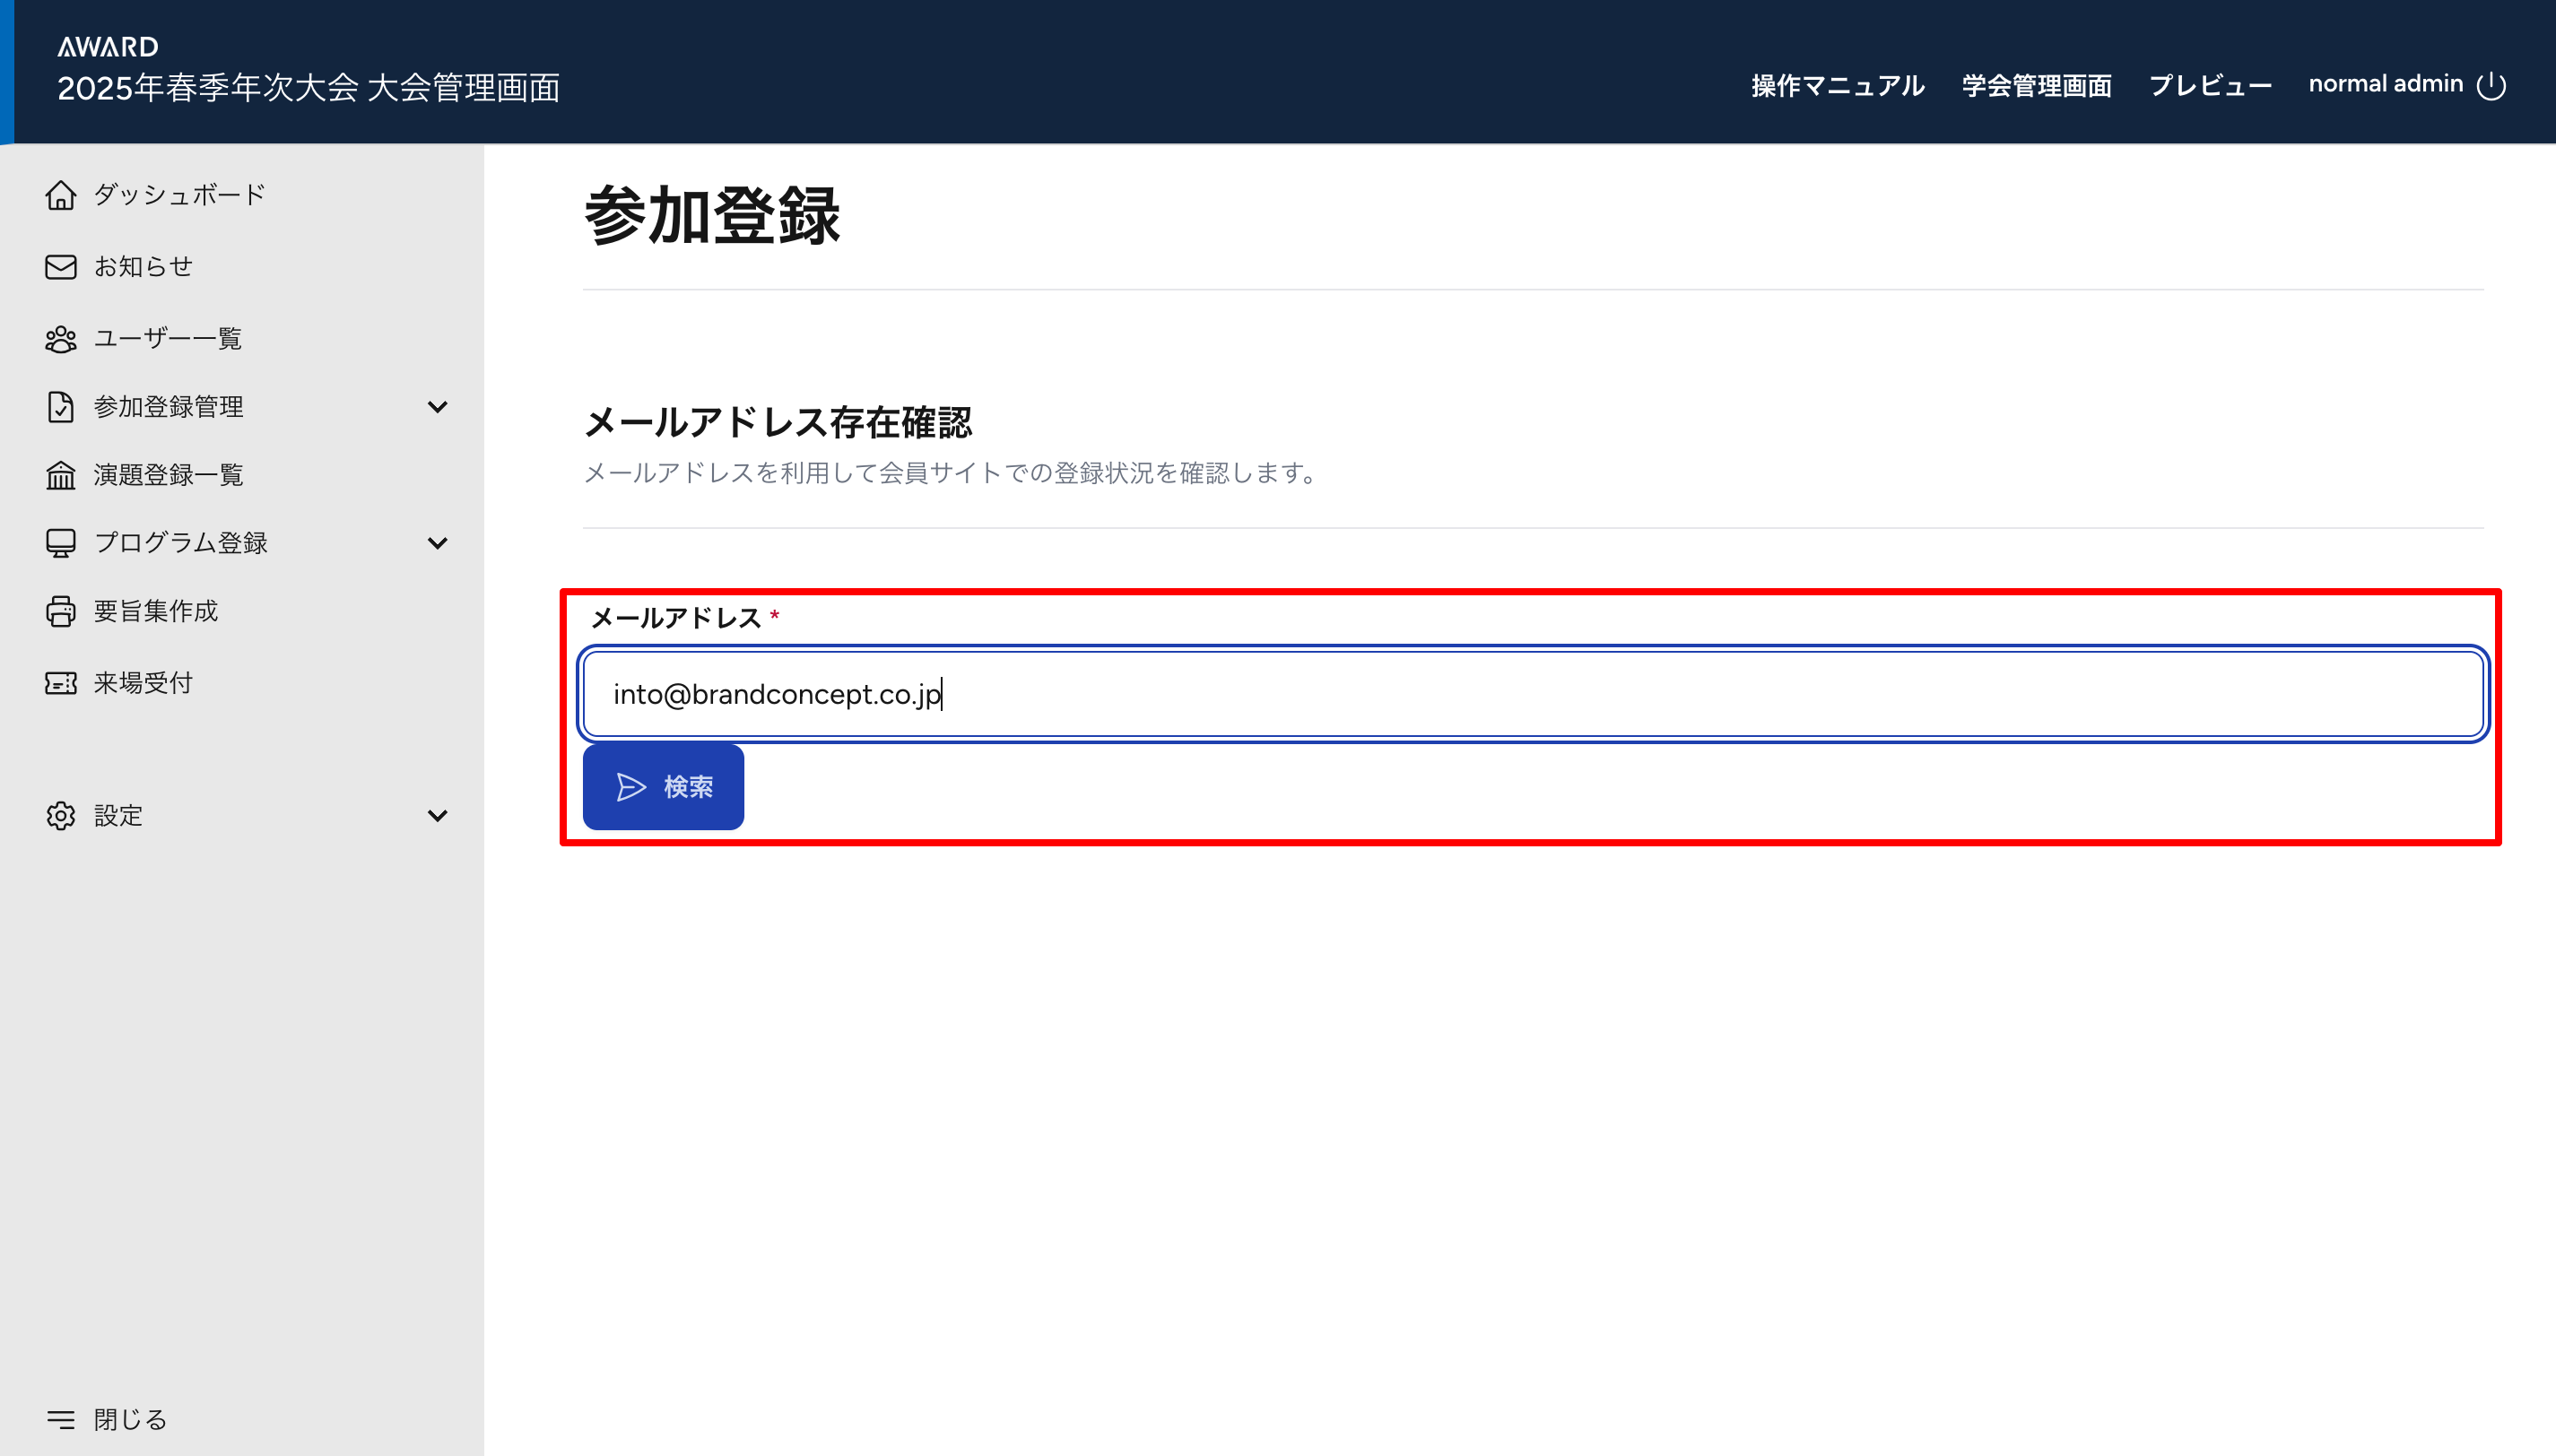2556x1456 pixels.
Task: Click the 来場受付 ticket icon
Action: pyautogui.click(x=61, y=683)
